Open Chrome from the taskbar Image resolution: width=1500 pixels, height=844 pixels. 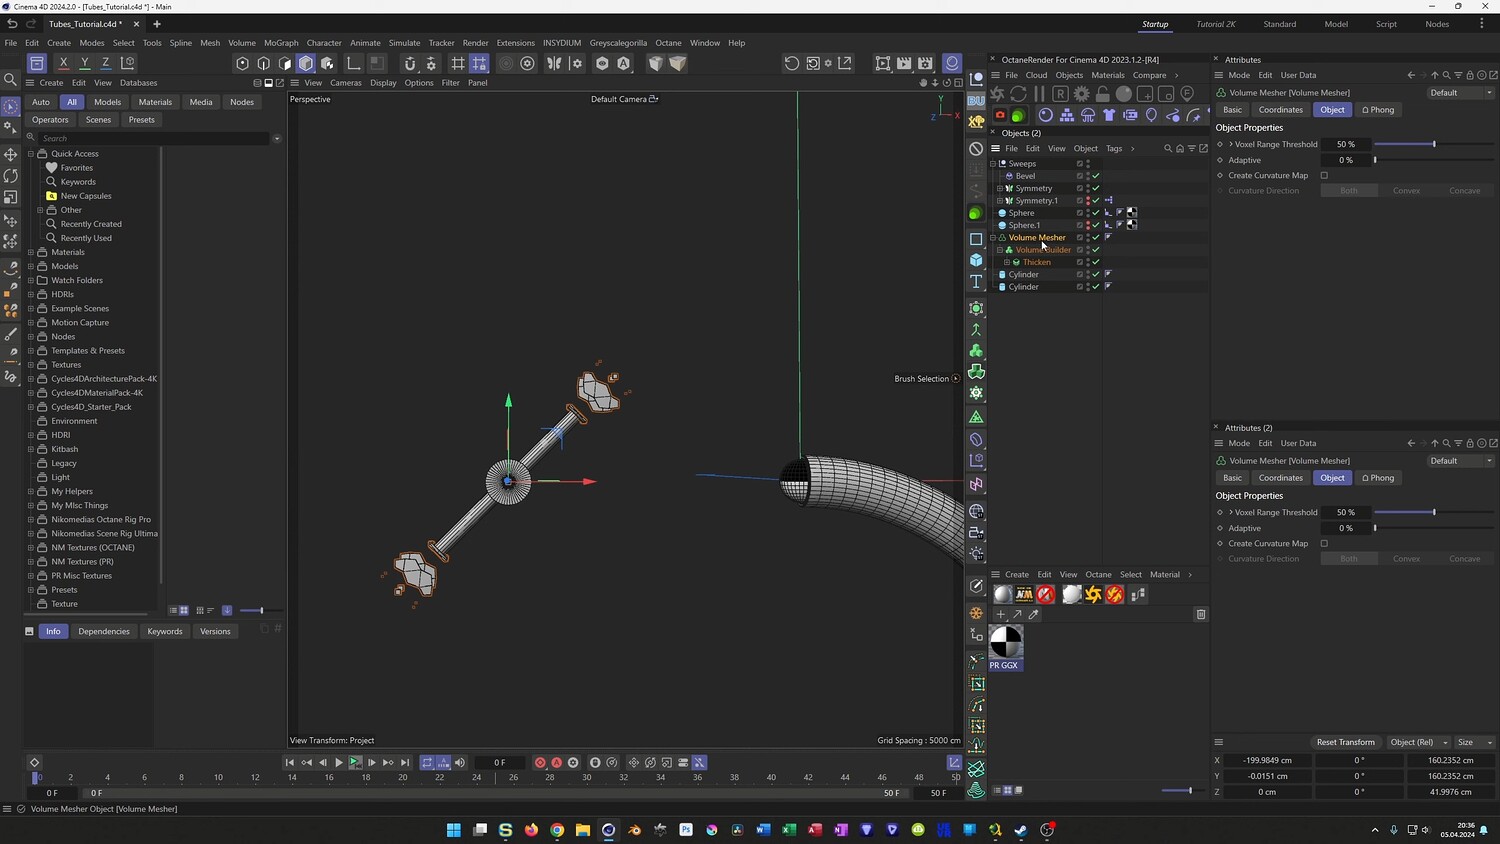coord(557,830)
